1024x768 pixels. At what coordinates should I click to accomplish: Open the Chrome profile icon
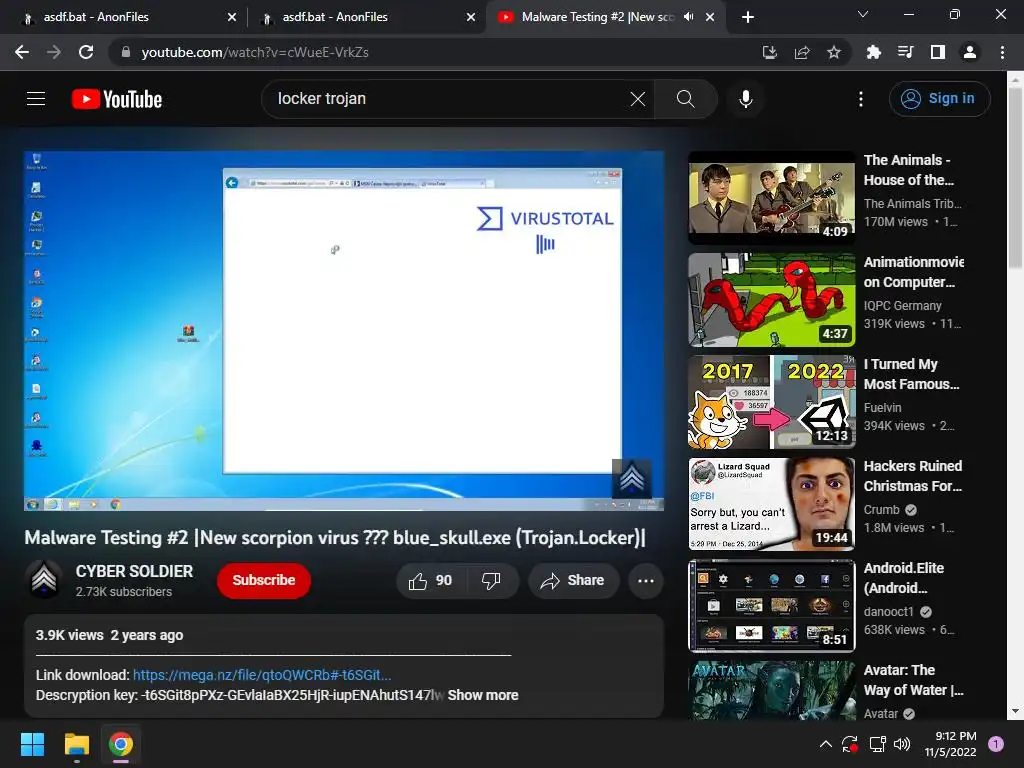tap(970, 52)
